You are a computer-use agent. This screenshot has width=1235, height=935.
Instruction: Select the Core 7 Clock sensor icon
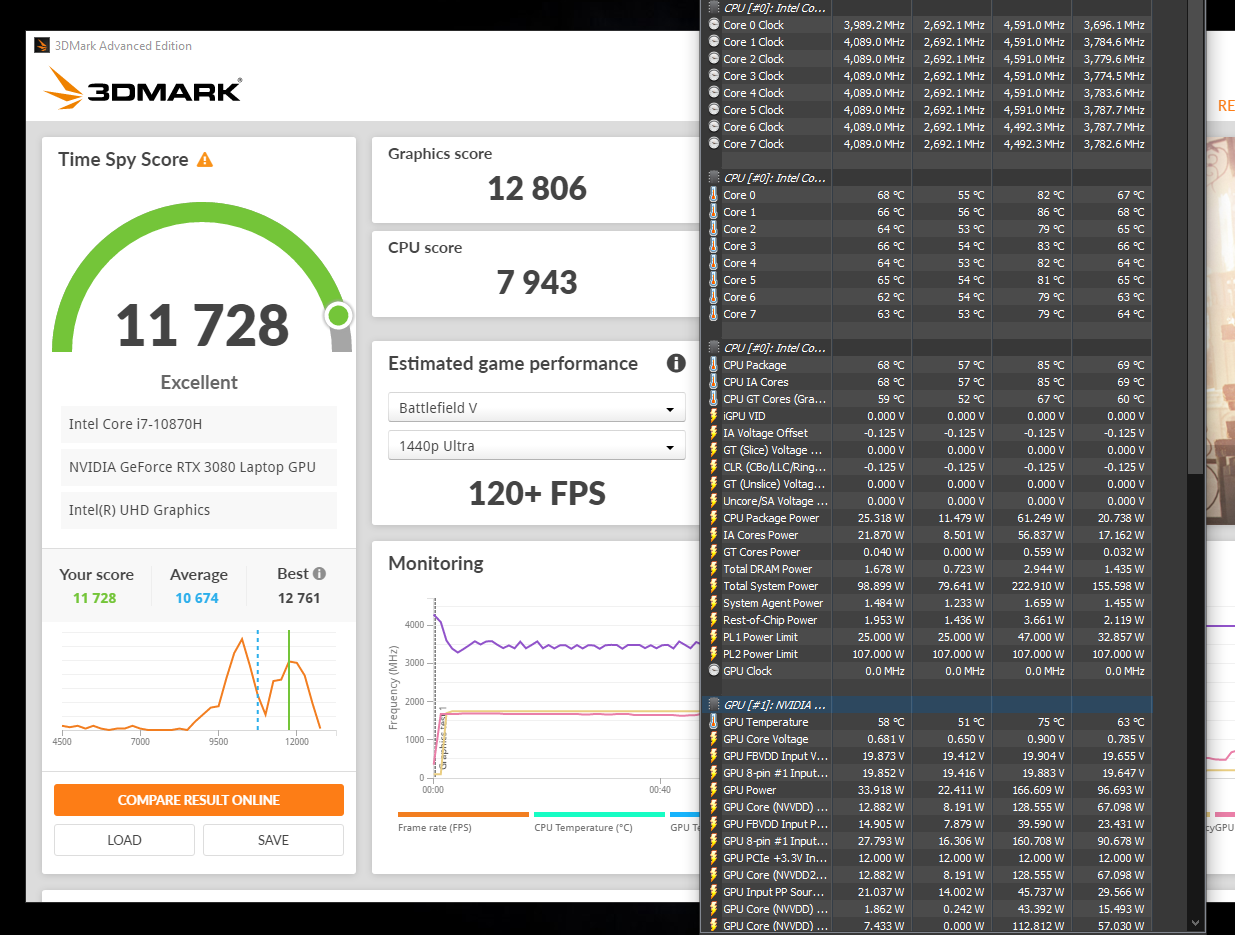point(713,144)
